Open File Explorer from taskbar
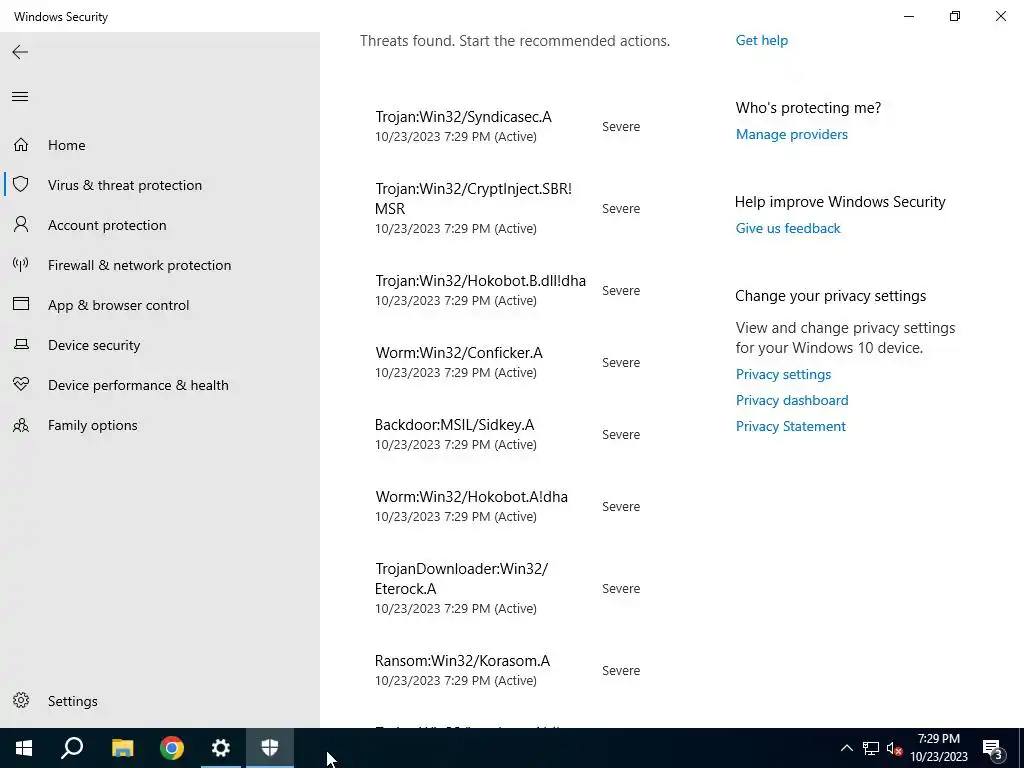This screenshot has width=1024, height=768. 122,748
